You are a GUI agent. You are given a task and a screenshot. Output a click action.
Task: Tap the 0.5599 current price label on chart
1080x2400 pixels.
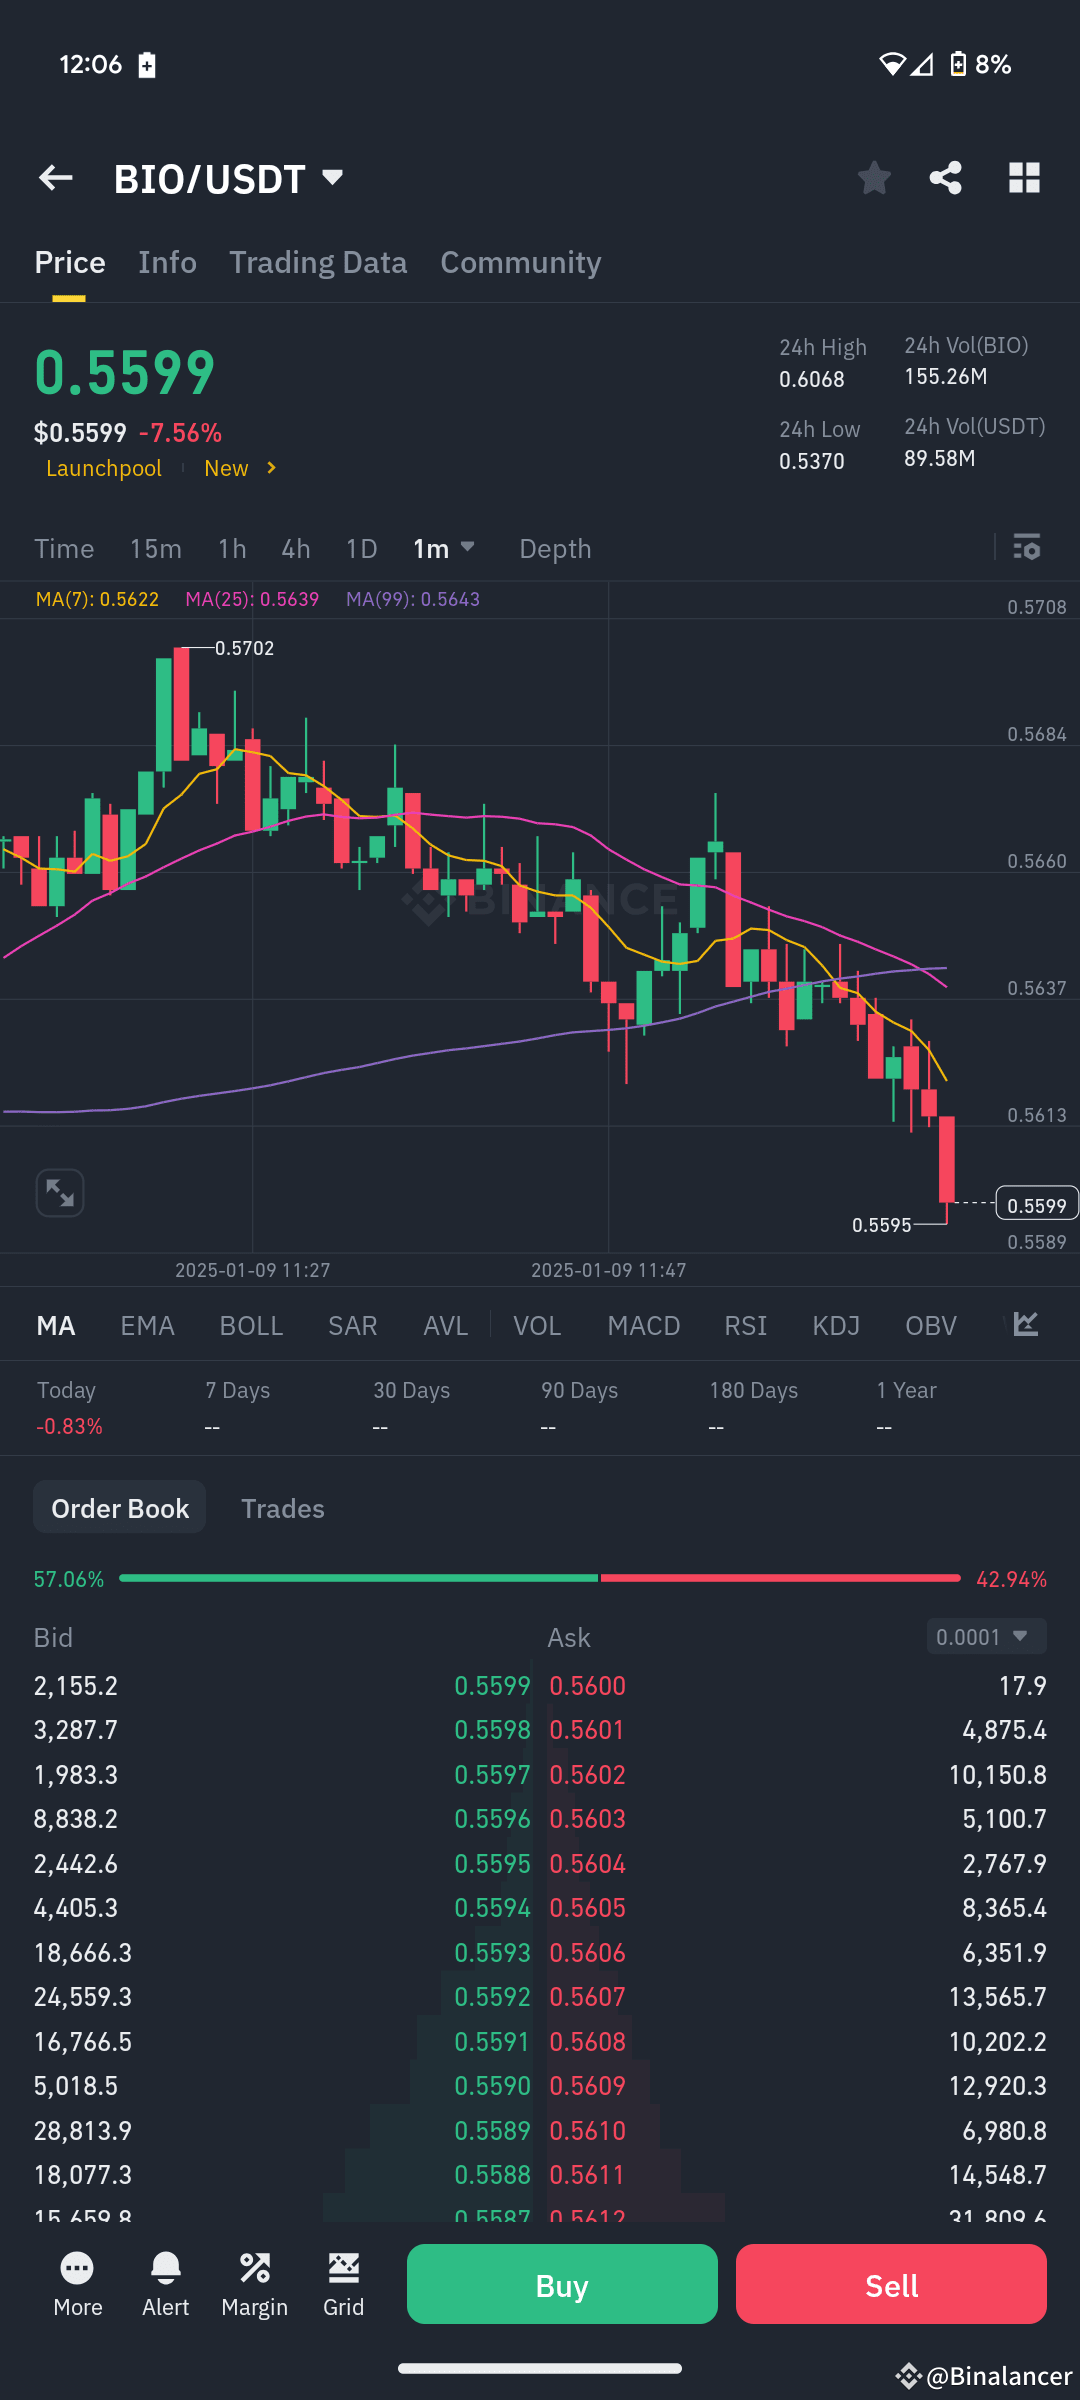pyautogui.click(x=1037, y=1204)
